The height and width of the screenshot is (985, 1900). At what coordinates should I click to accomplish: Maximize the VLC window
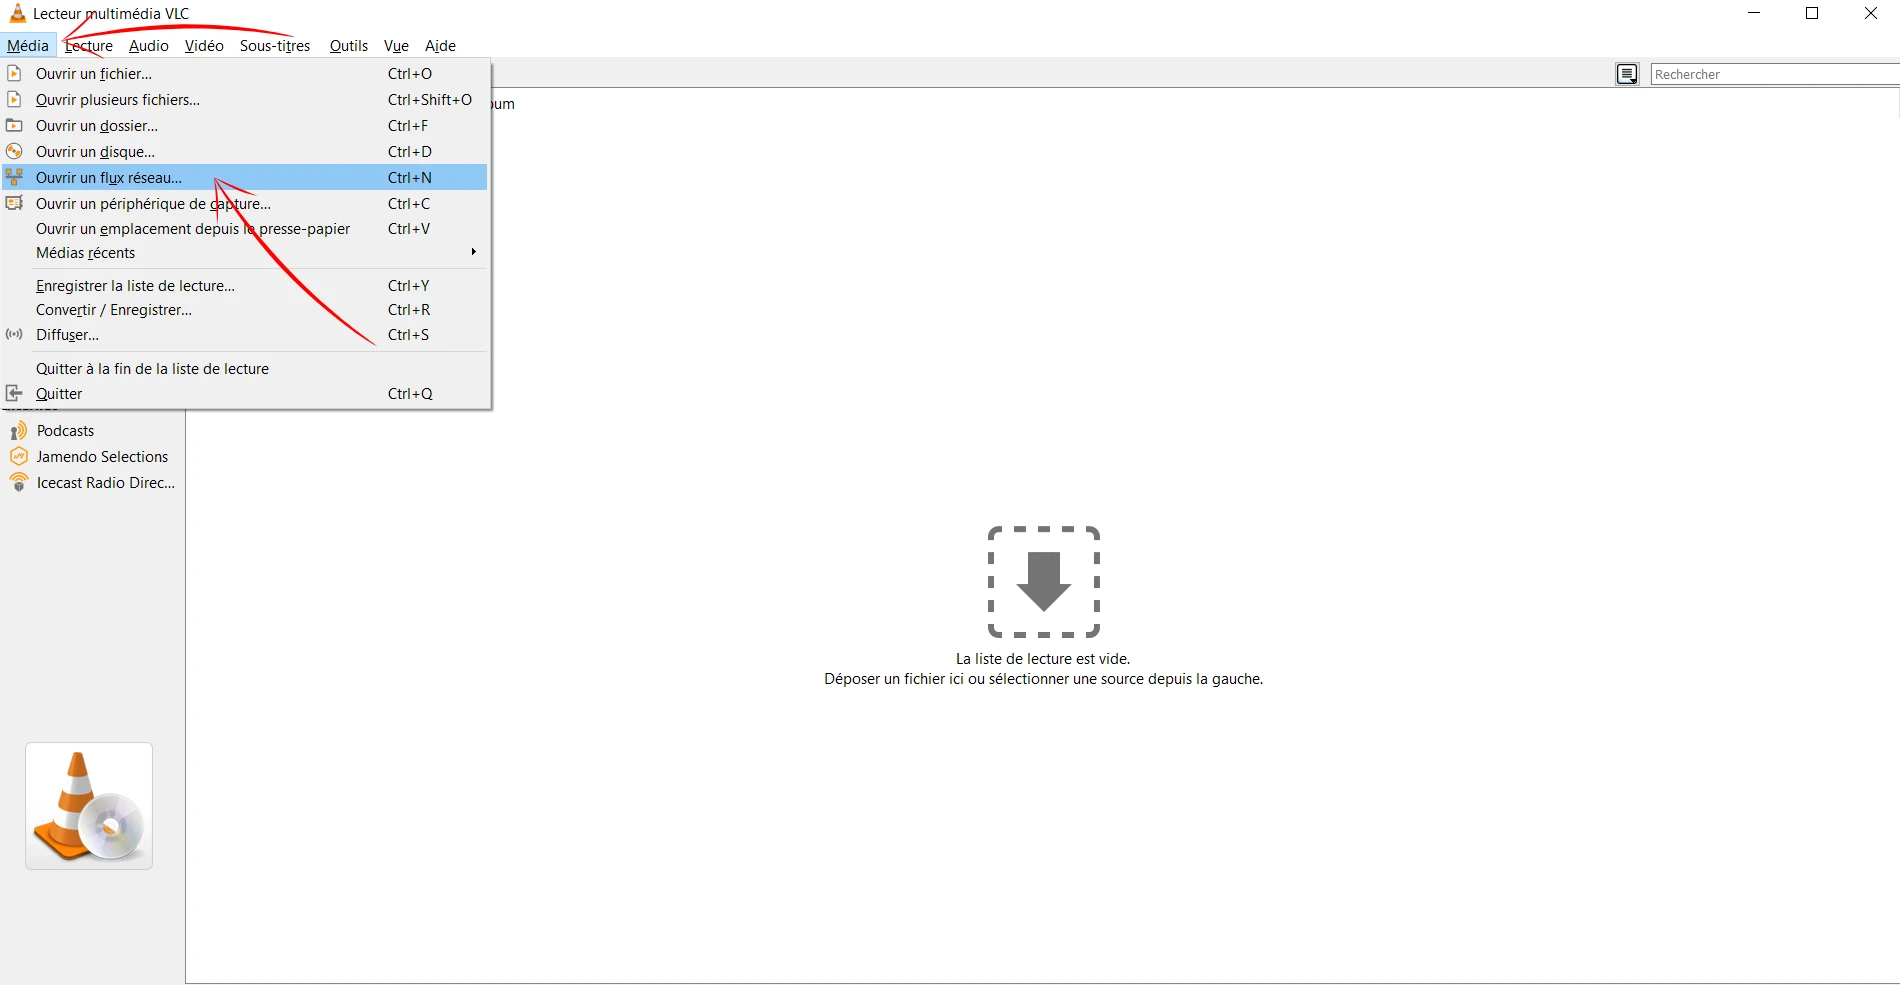[x=1812, y=13]
